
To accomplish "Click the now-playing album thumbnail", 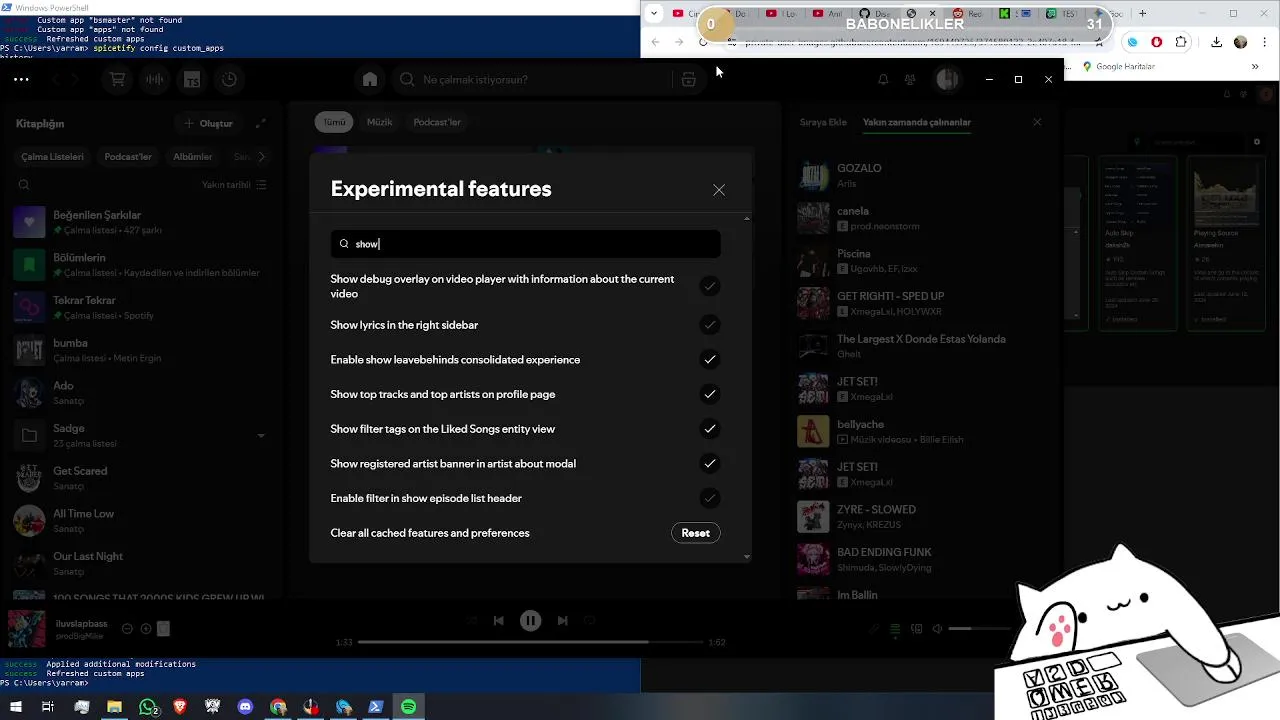I will (x=27, y=629).
